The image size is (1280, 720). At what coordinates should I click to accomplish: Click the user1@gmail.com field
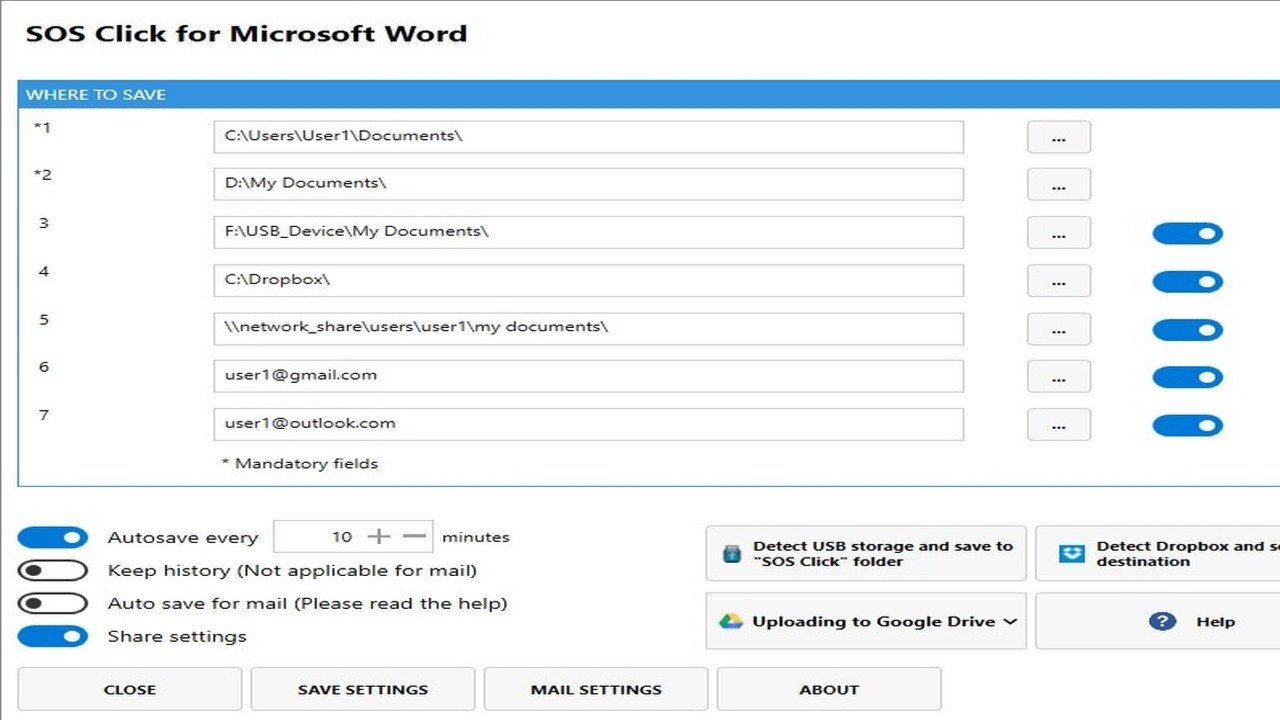point(589,376)
